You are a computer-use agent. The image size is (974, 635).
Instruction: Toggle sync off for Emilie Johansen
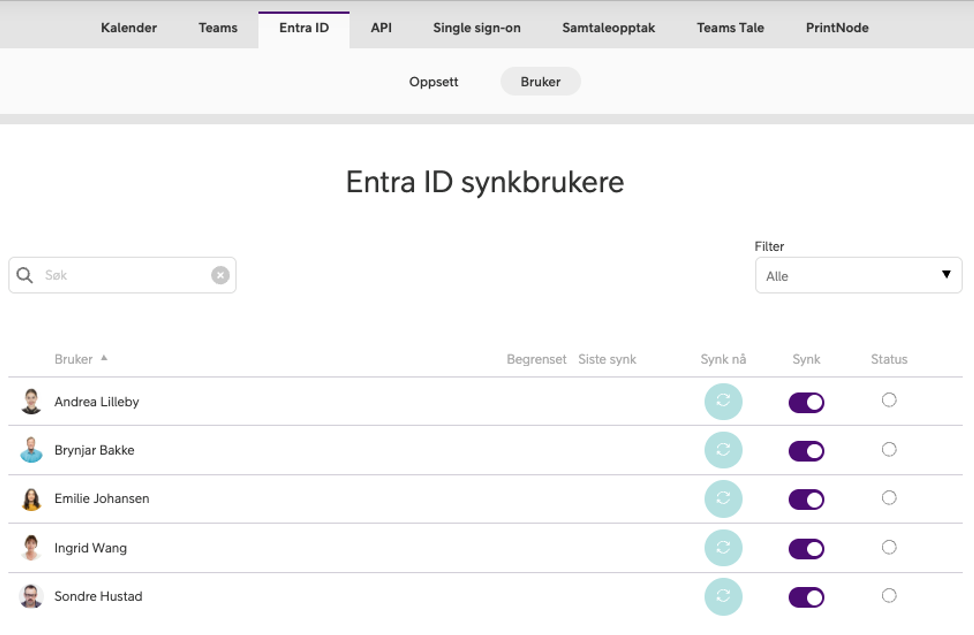click(806, 499)
